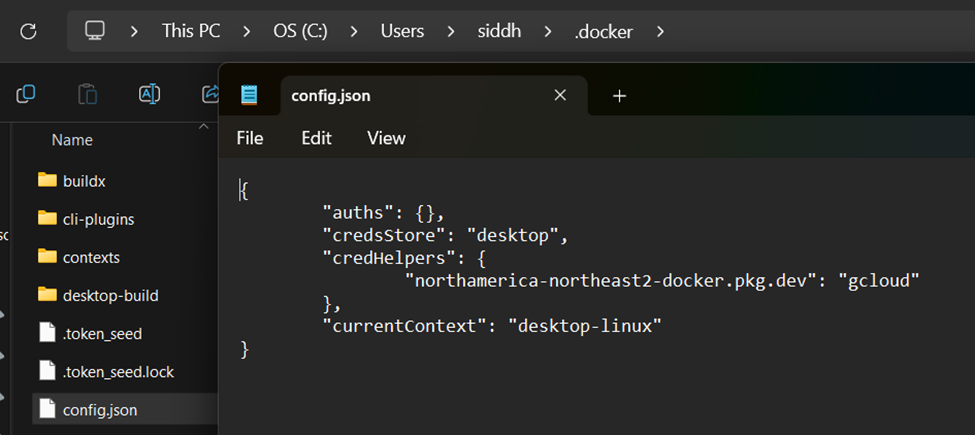Click OS (C:) in the breadcrumb
This screenshot has width=975, height=435.
pos(300,31)
